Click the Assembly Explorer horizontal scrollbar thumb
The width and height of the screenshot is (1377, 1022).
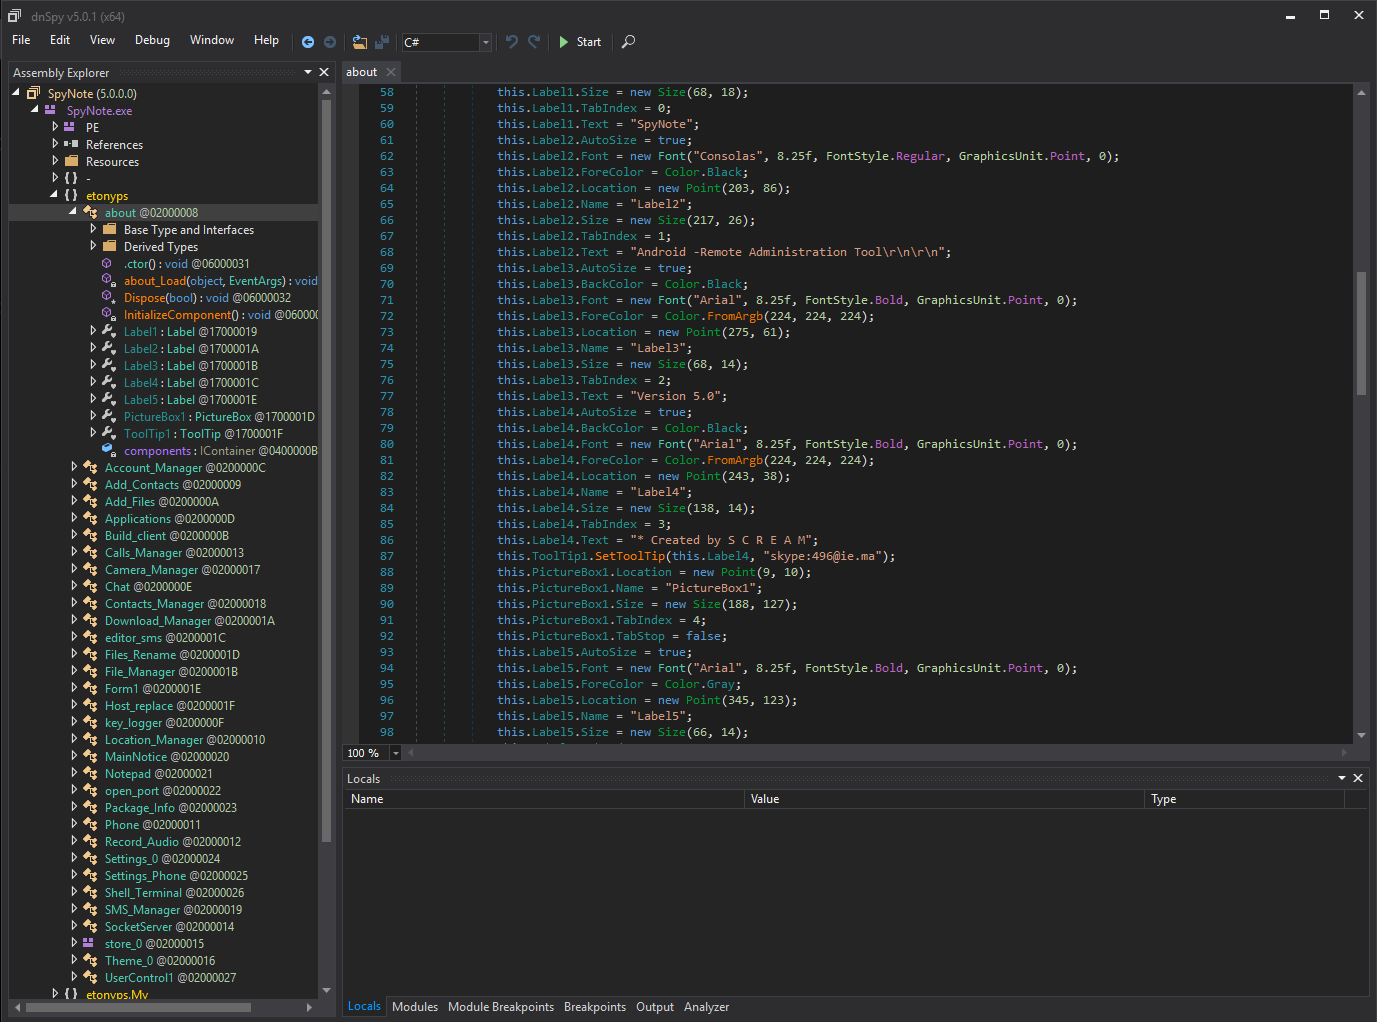pyautogui.click(x=138, y=1007)
